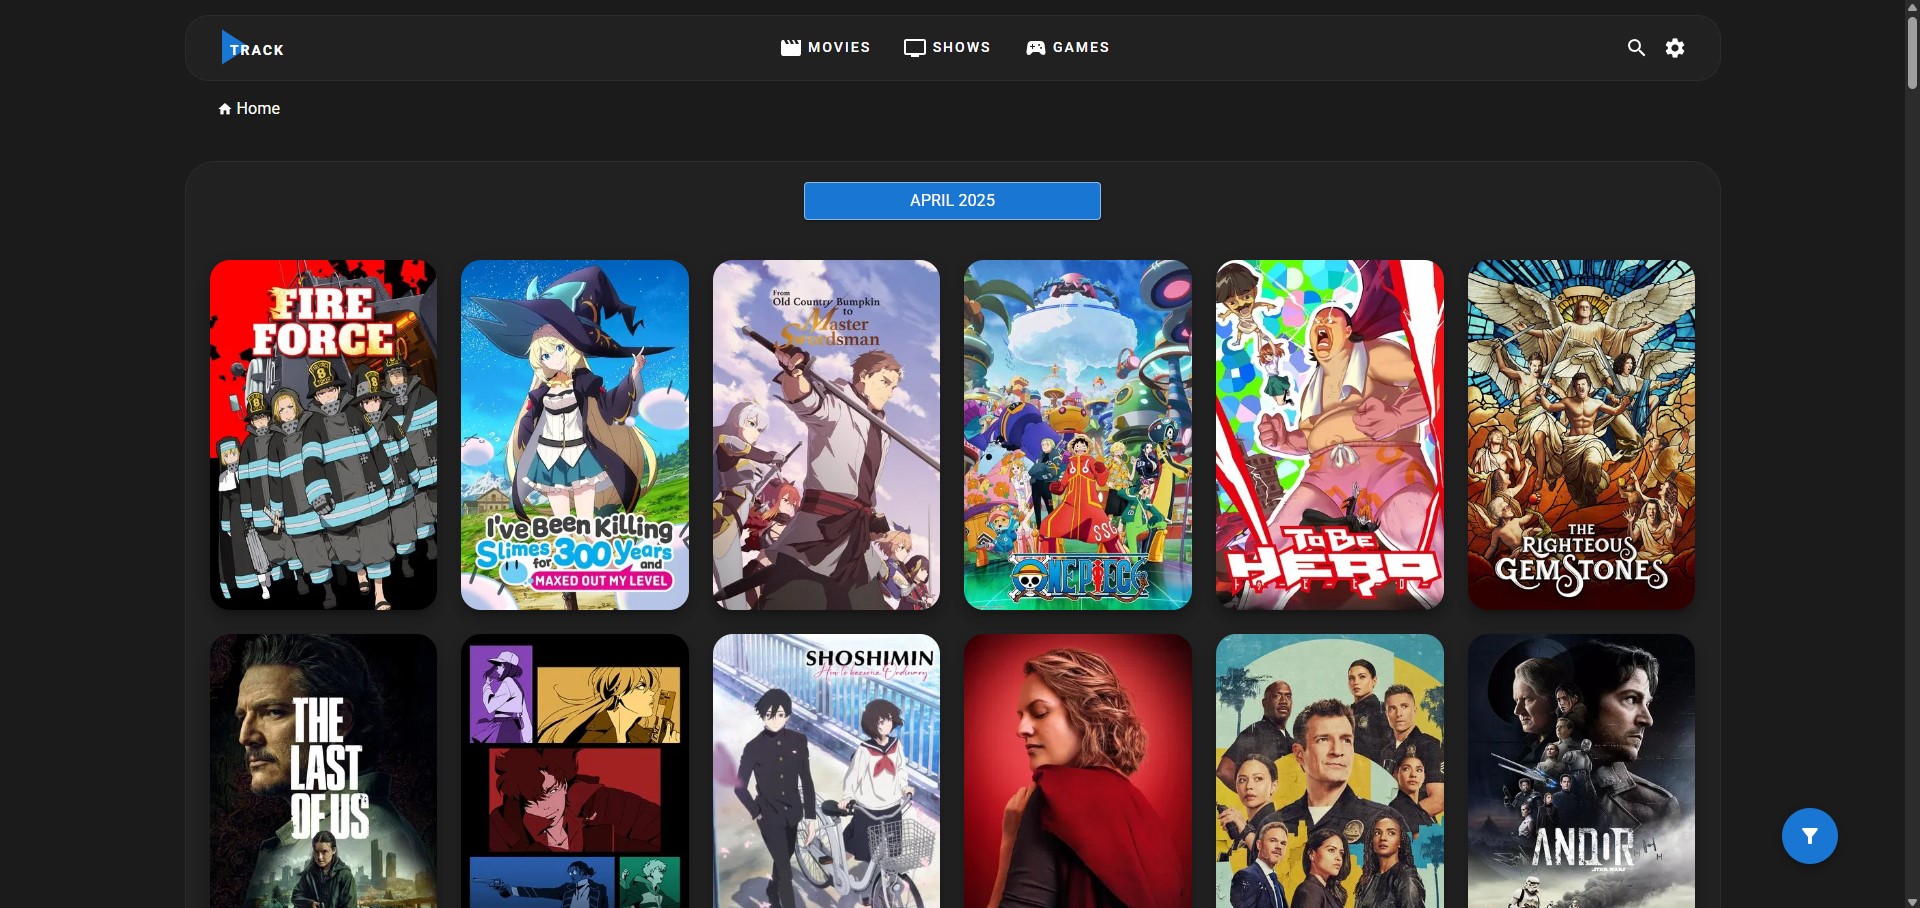Open the Old Country Bumpkin Master Swordsman poster
This screenshot has width=1920, height=908.
click(826, 435)
